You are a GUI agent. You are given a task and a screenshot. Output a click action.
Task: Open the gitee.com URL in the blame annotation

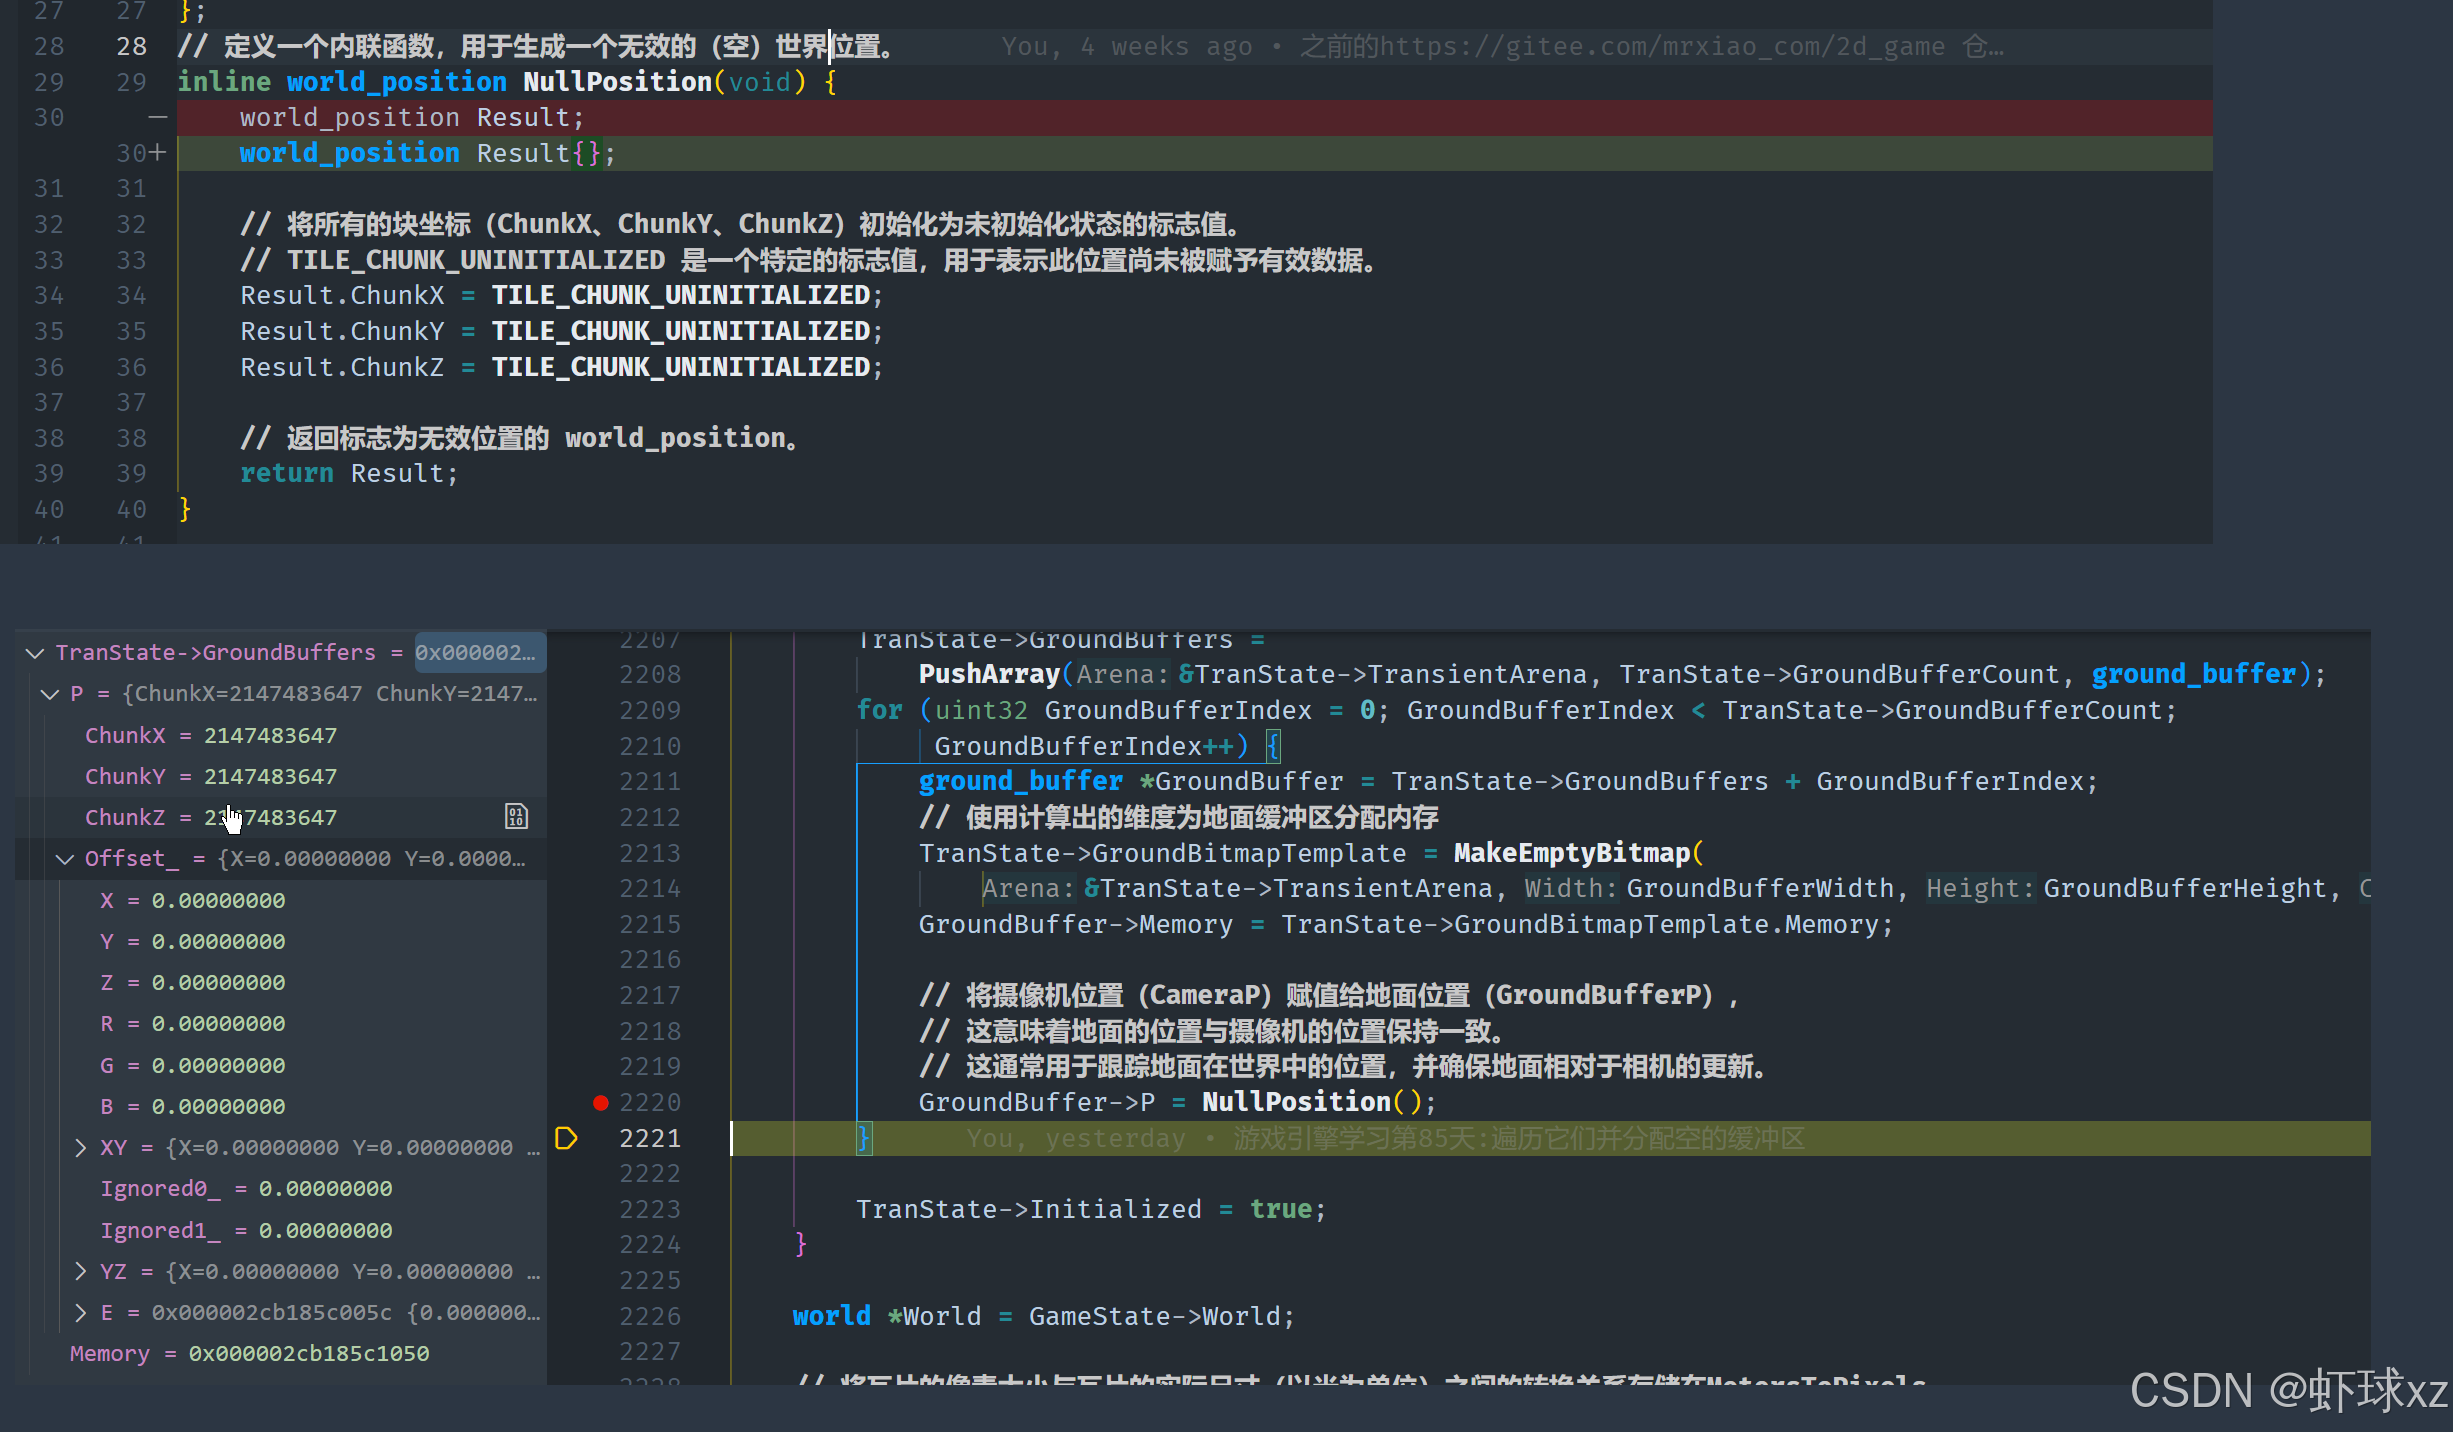[1662, 47]
